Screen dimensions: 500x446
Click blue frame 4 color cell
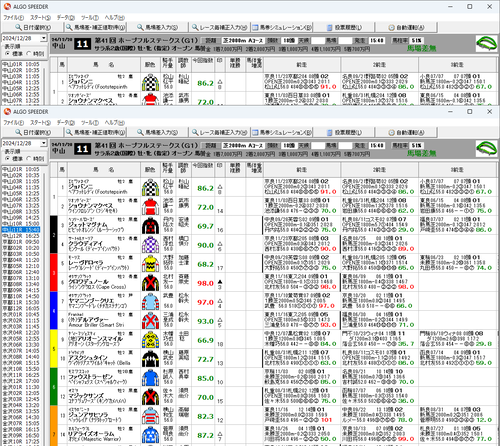(54, 311)
